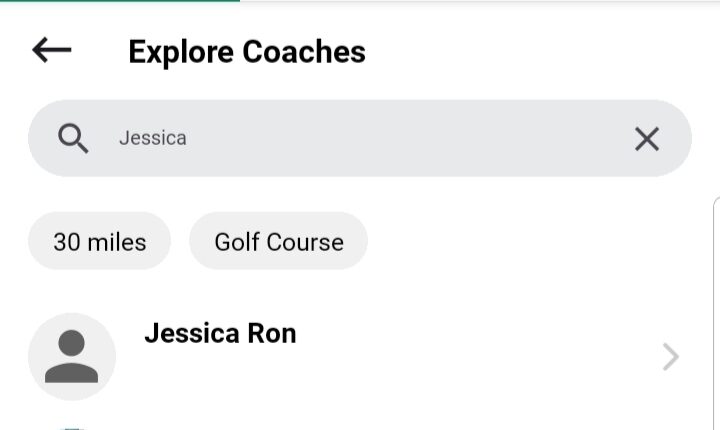Tap the number 30 on the distance chip
This screenshot has width=720, height=430.
pyautogui.click(x=66, y=242)
